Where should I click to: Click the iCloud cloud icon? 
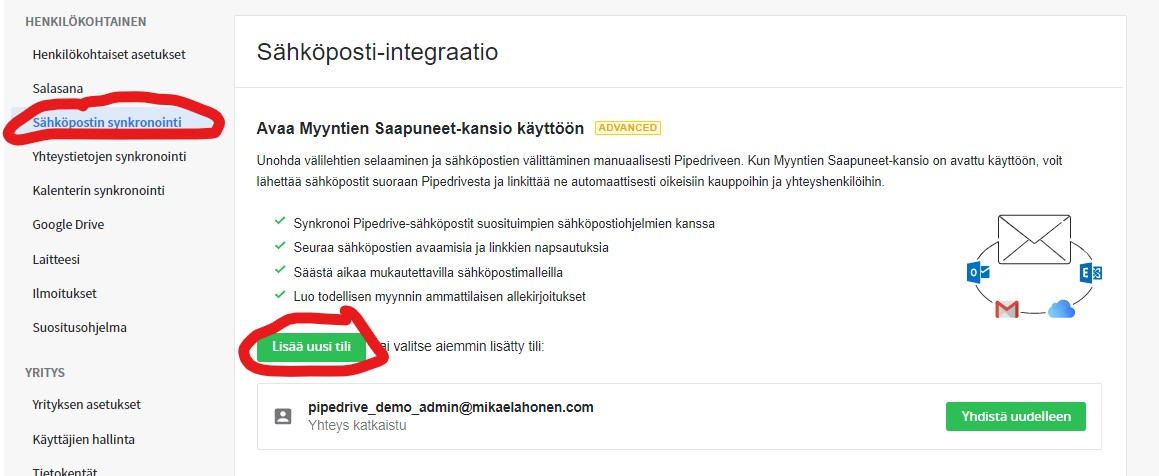pos(1061,309)
